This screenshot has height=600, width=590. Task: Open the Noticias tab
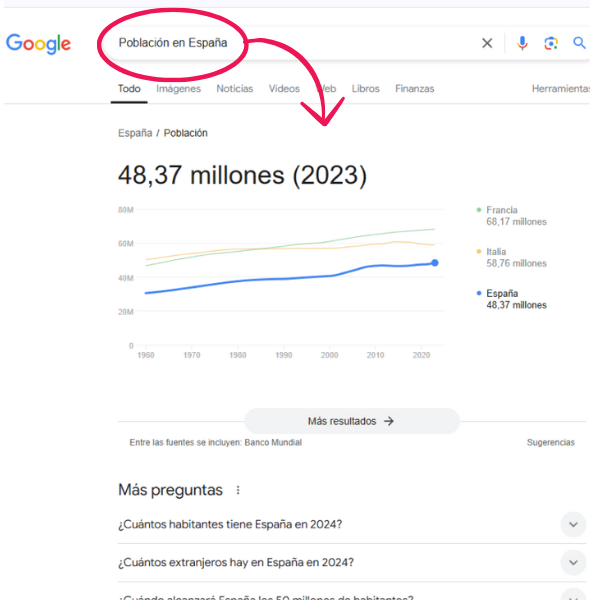[x=235, y=89]
